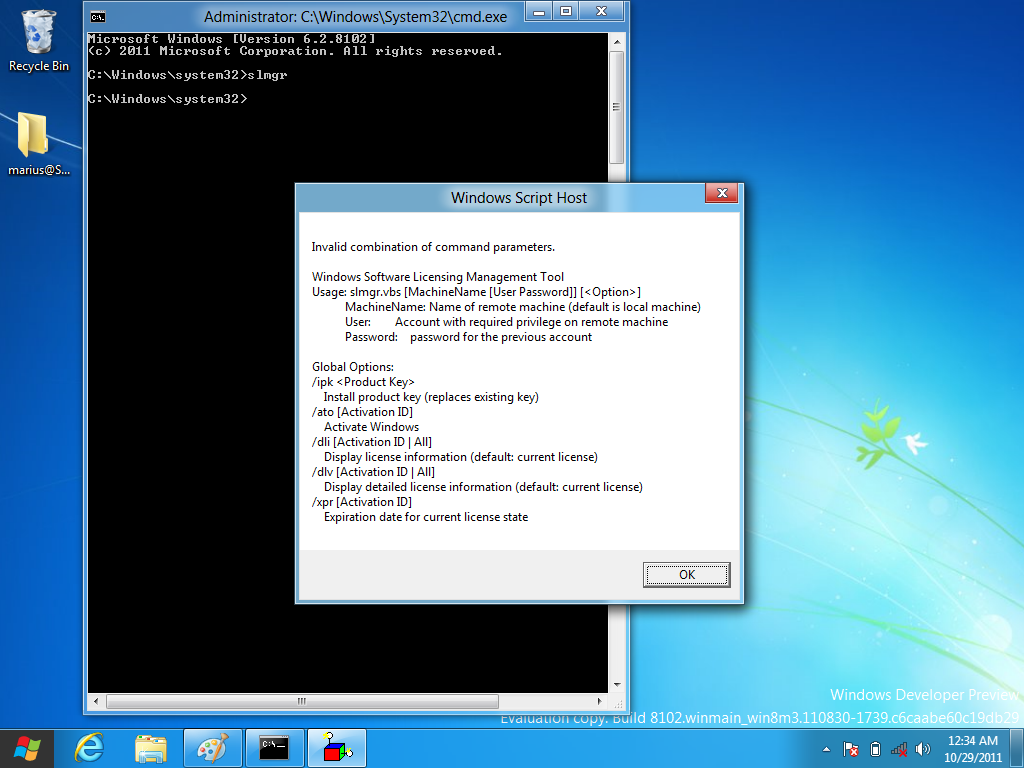Click cmd vertical scrollbar up arrow
The image size is (1024, 768).
click(617, 42)
